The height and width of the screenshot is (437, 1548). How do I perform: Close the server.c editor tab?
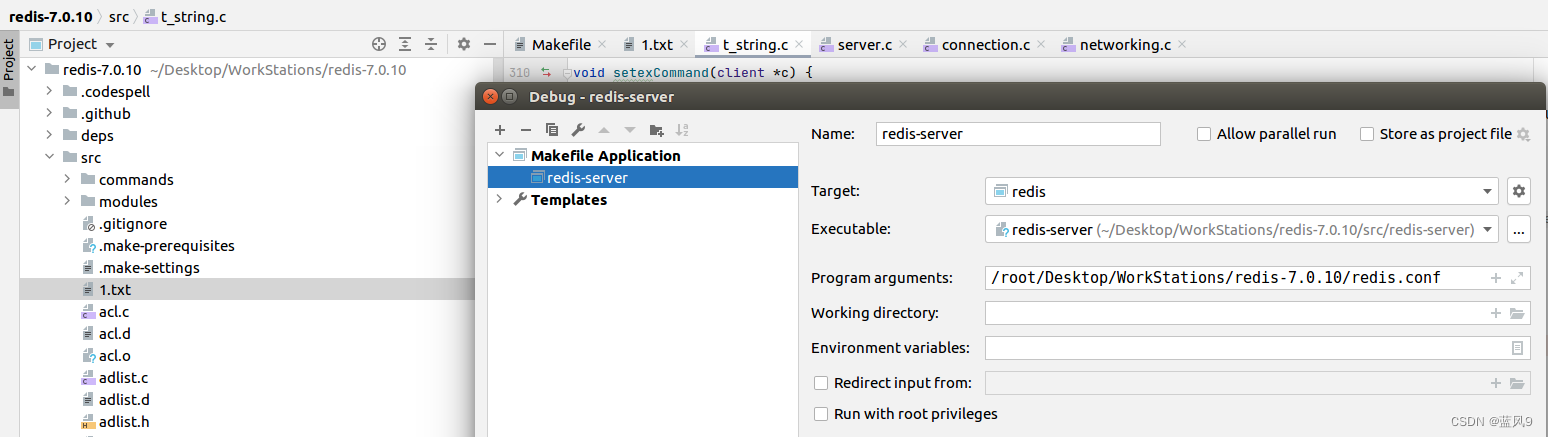[902, 44]
